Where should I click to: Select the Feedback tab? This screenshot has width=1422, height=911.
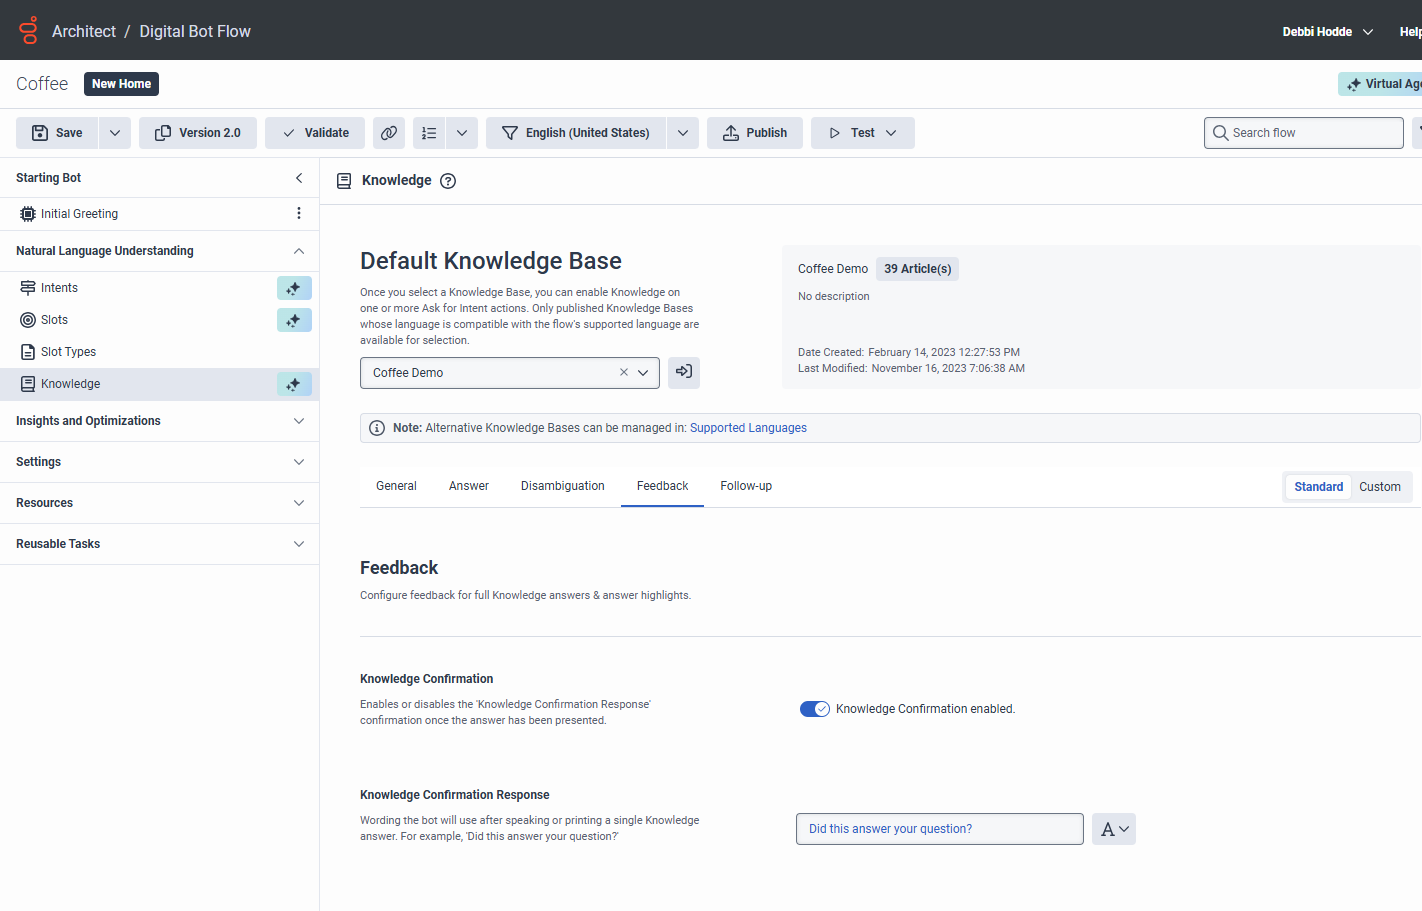663,486
